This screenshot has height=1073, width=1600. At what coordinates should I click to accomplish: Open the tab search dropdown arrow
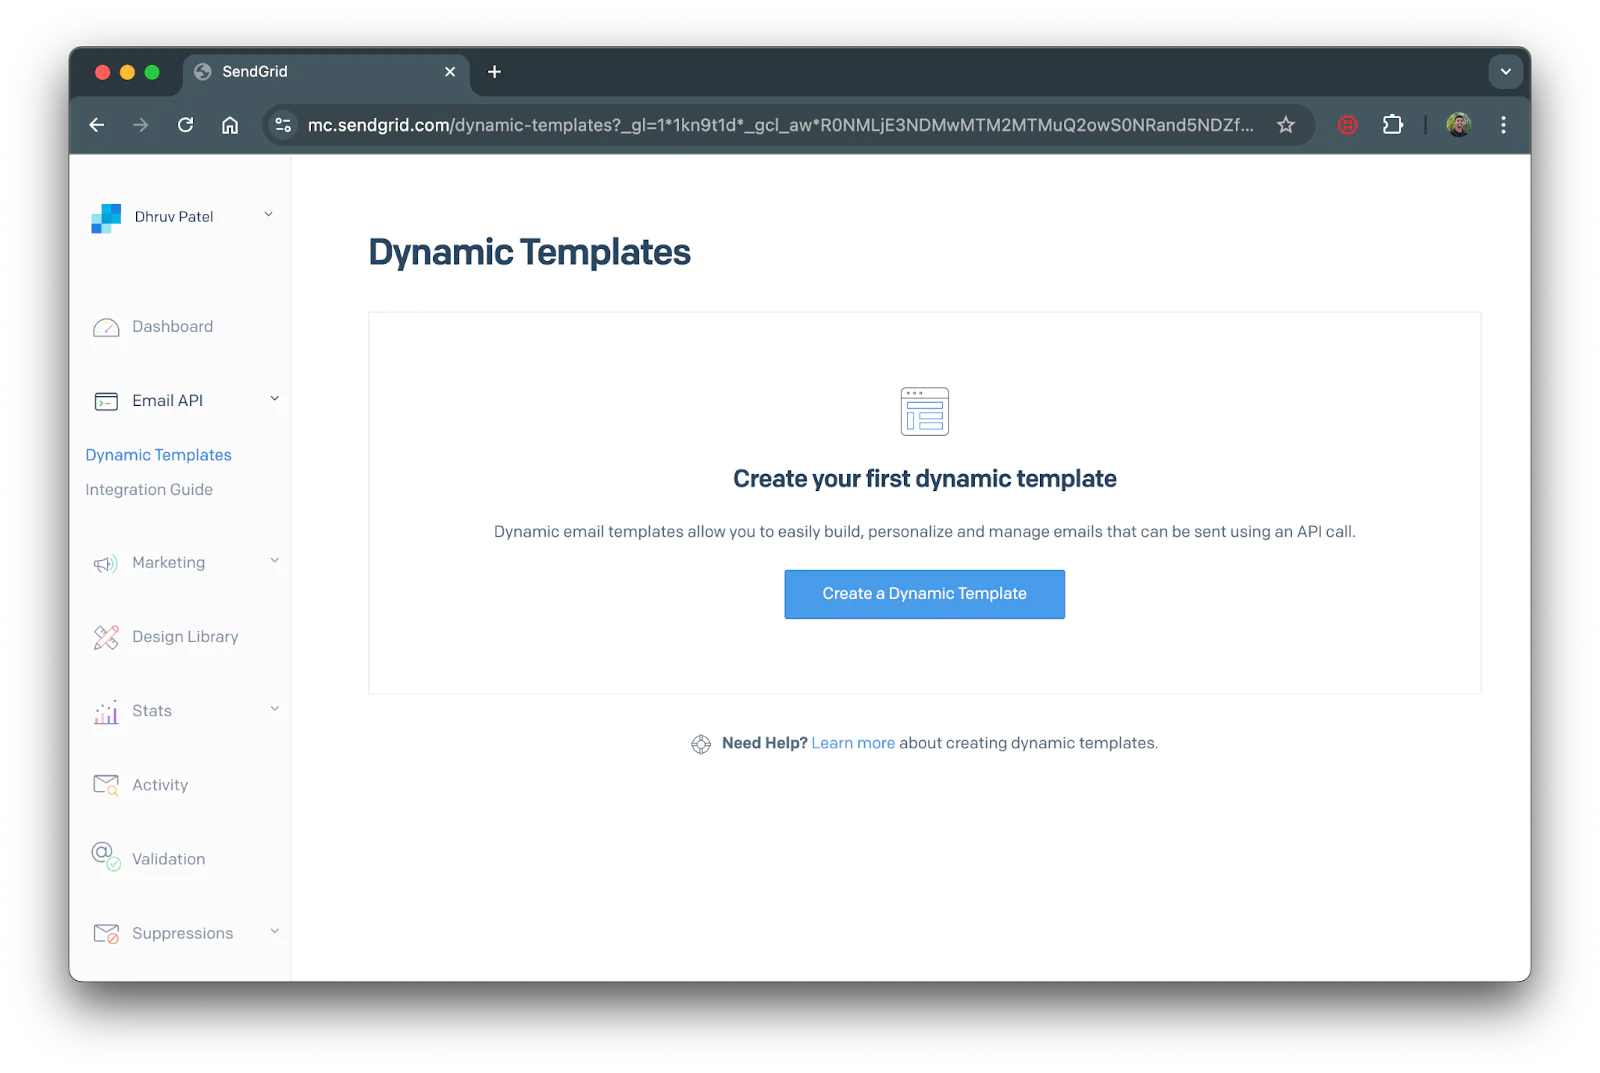tap(1506, 72)
